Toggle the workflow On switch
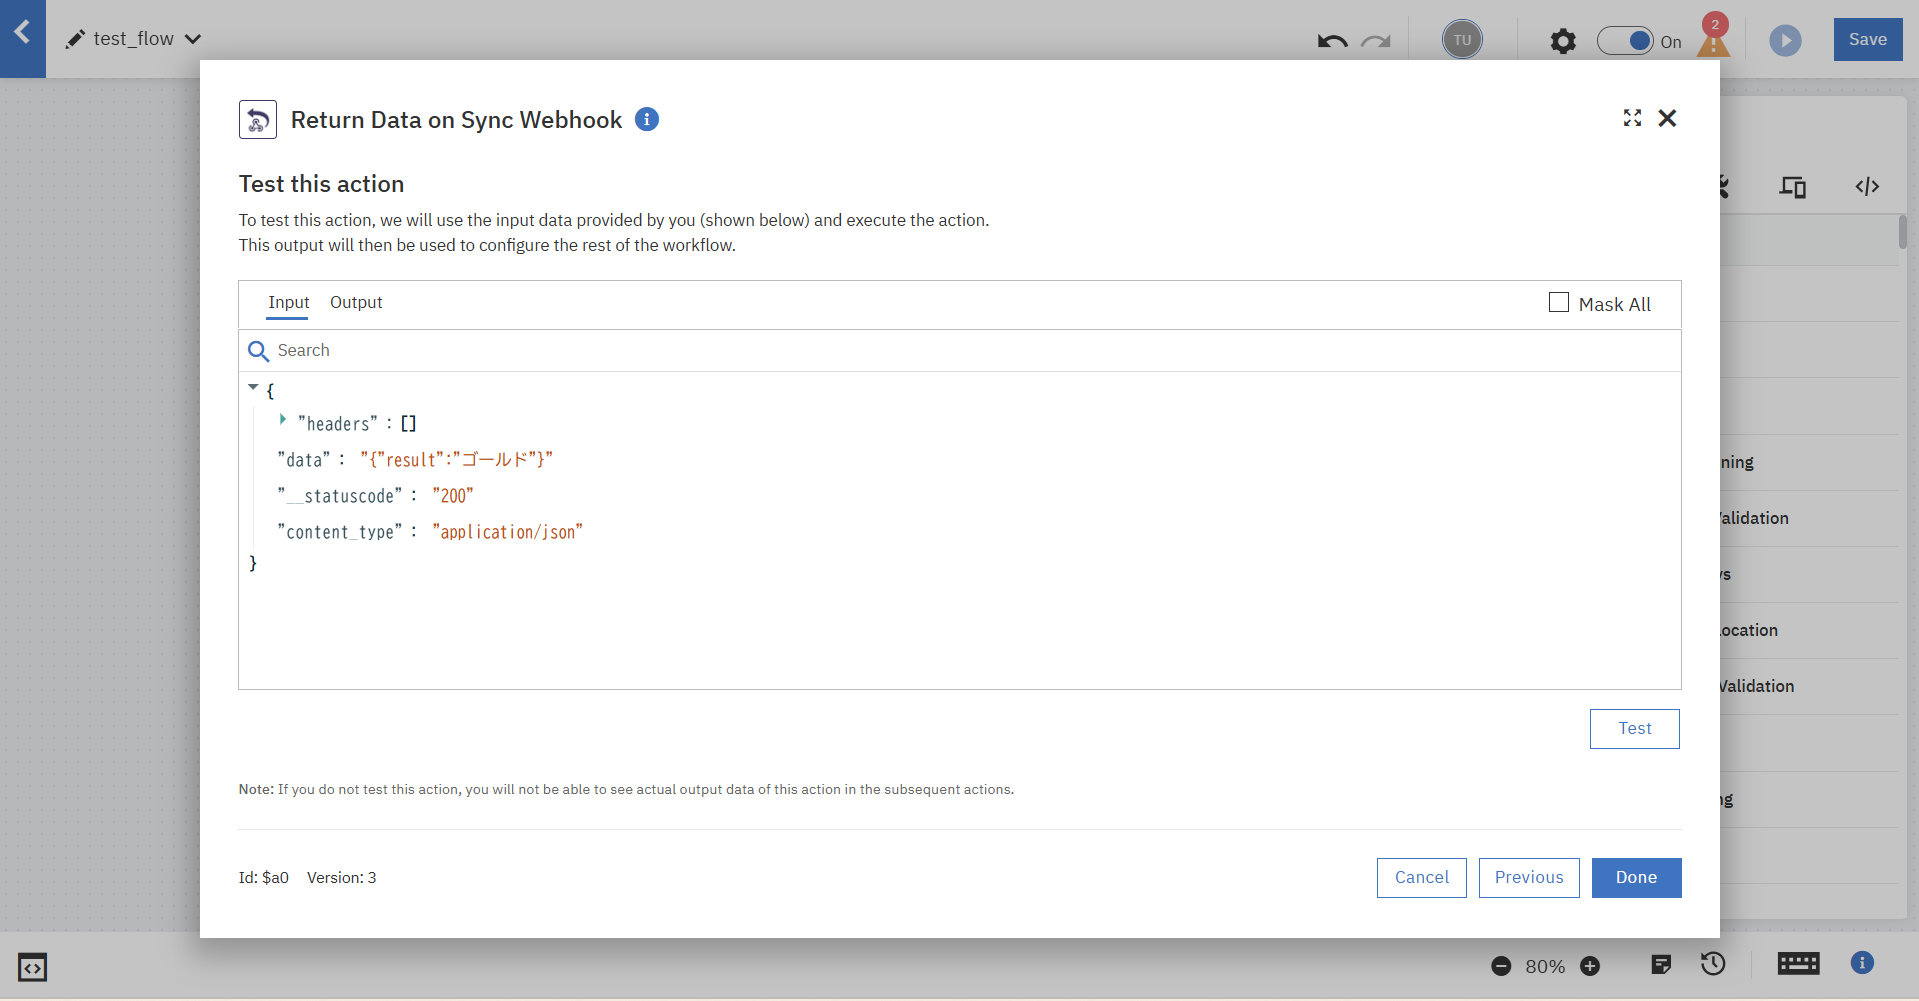The height and width of the screenshot is (1001, 1919). pos(1625,41)
